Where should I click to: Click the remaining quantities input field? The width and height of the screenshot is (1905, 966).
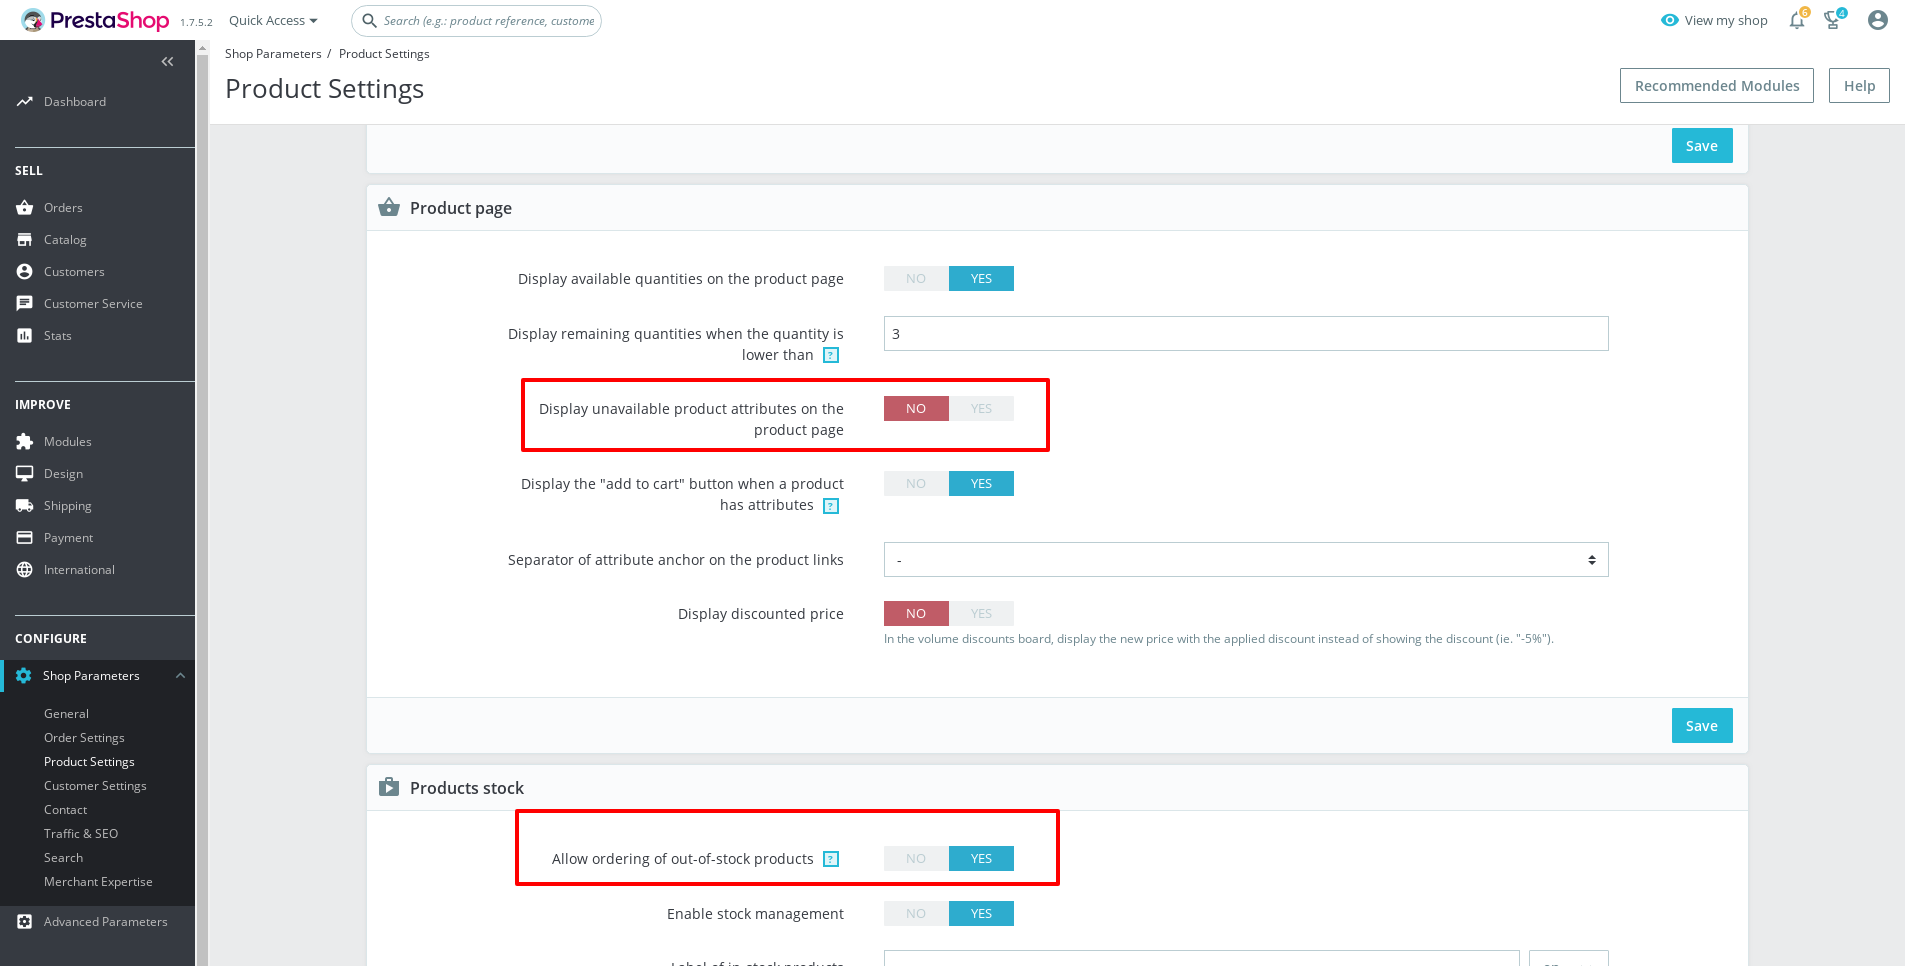pyautogui.click(x=1246, y=334)
